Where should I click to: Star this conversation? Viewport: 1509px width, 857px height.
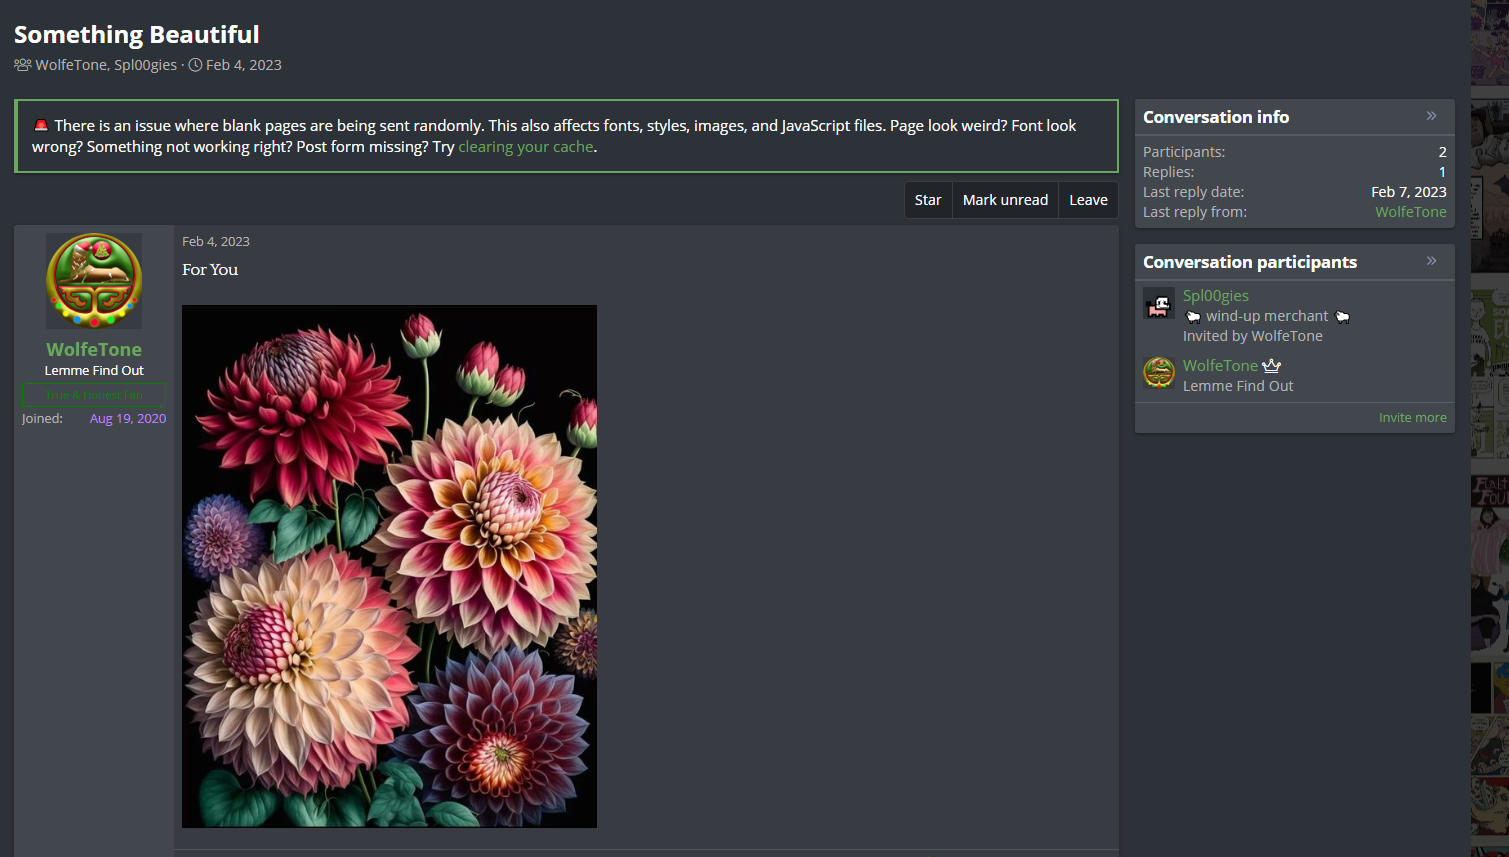[927, 200]
